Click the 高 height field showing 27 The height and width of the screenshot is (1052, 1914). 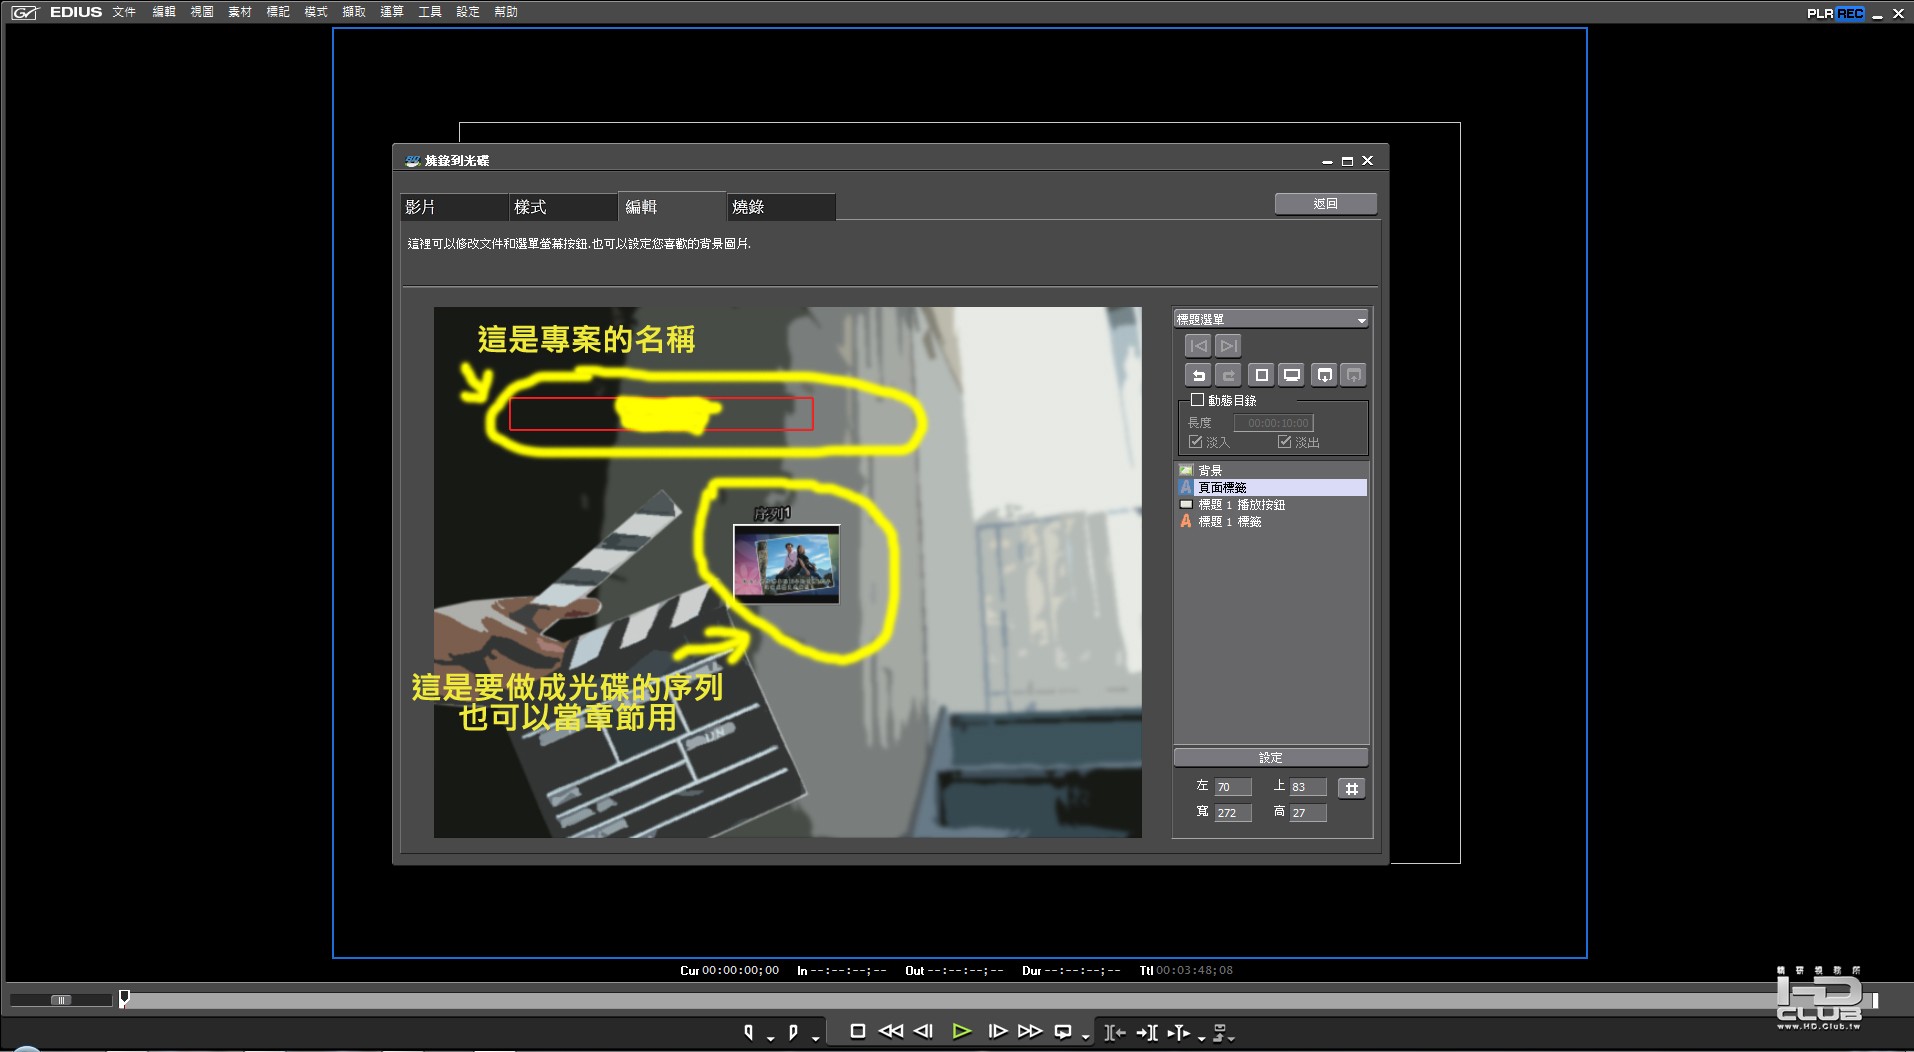(1308, 813)
